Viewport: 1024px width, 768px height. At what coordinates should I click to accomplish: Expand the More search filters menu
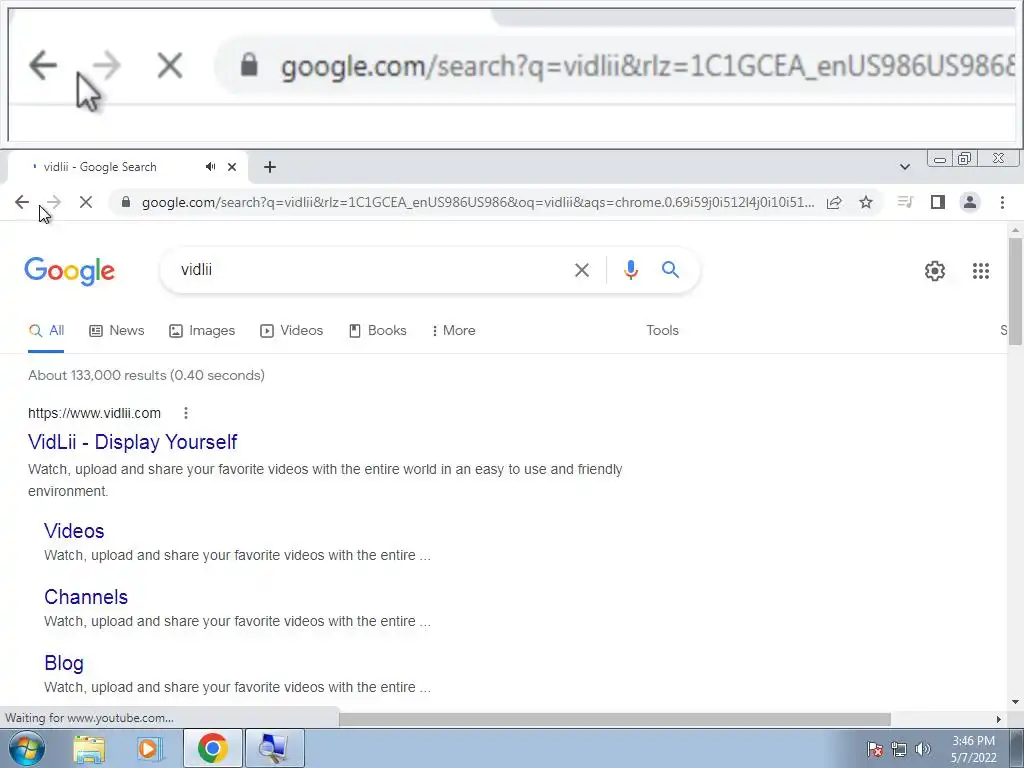click(454, 330)
